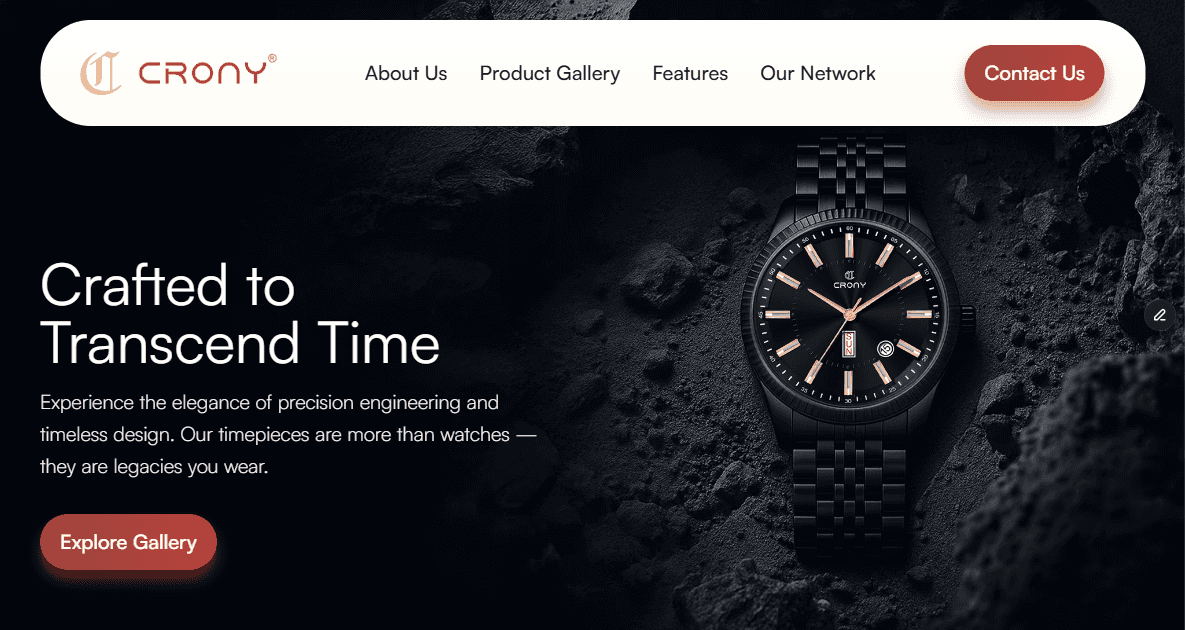This screenshot has width=1185, height=630.
Task: Click the CRONY wordmark in the header
Action: (x=203, y=73)
